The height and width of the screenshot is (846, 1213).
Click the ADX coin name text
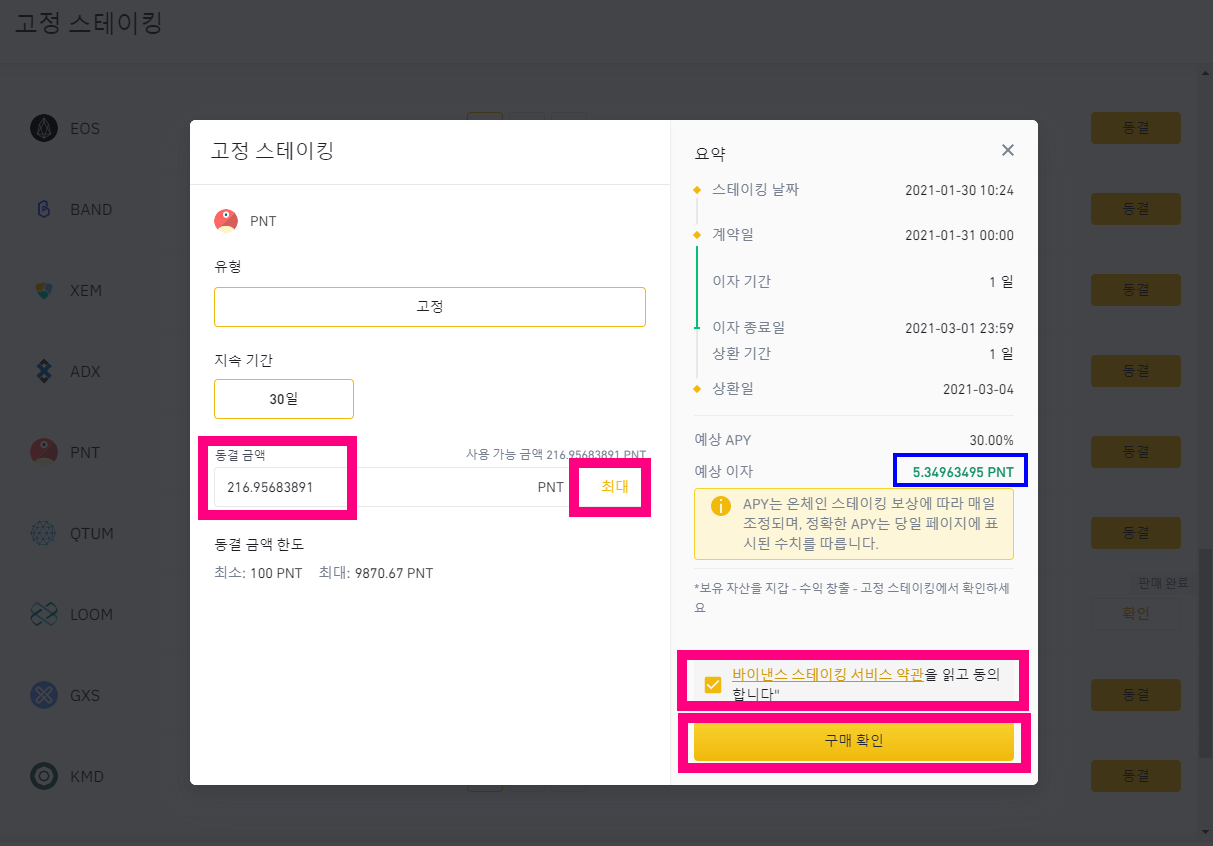85,372
